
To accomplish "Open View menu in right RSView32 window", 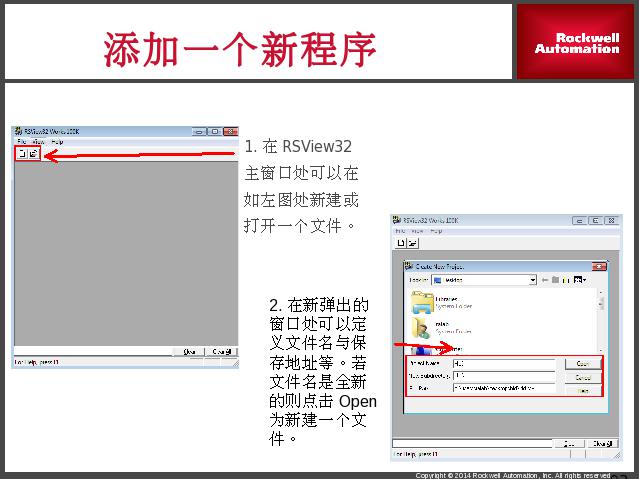I will click(x=417, y=231).
